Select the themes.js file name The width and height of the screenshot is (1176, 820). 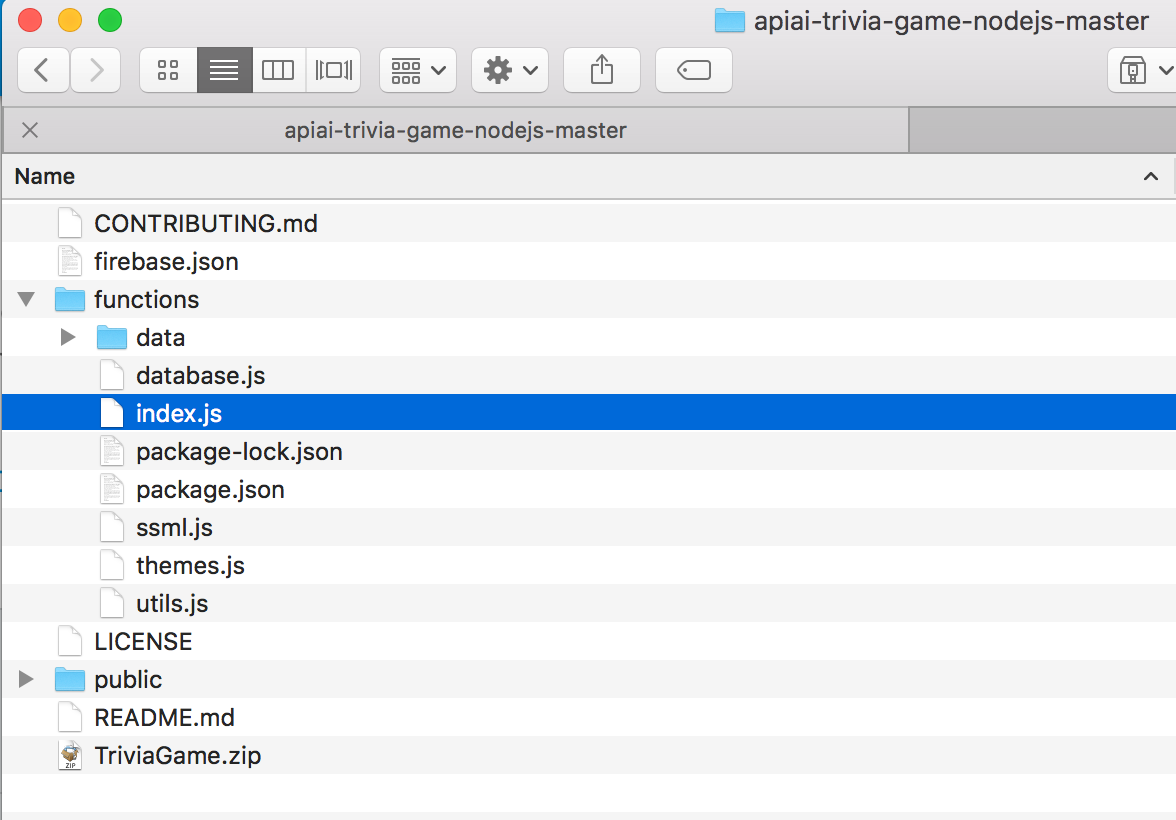point(190,566)
